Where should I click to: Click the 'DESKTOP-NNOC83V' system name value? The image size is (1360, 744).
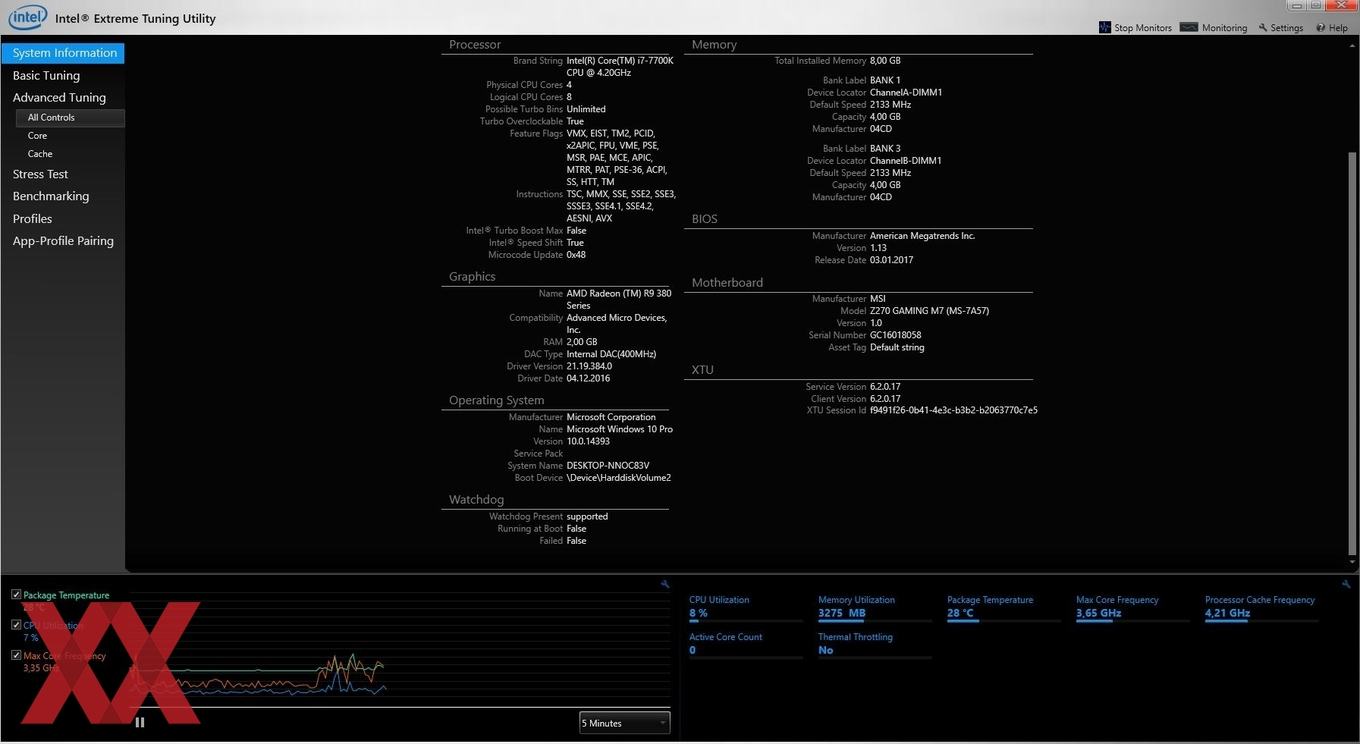pos(608,466)
